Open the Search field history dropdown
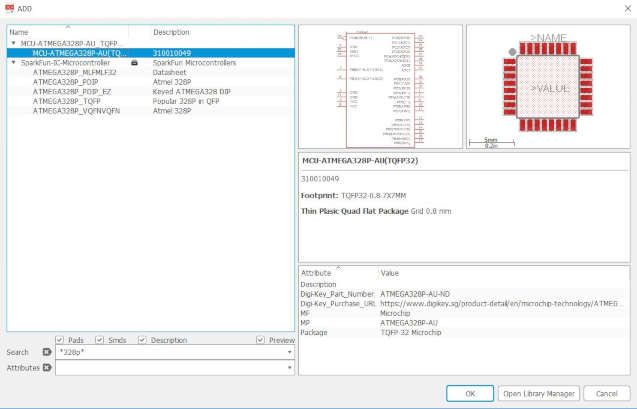The image size is (637, 409). coord(289,352)
